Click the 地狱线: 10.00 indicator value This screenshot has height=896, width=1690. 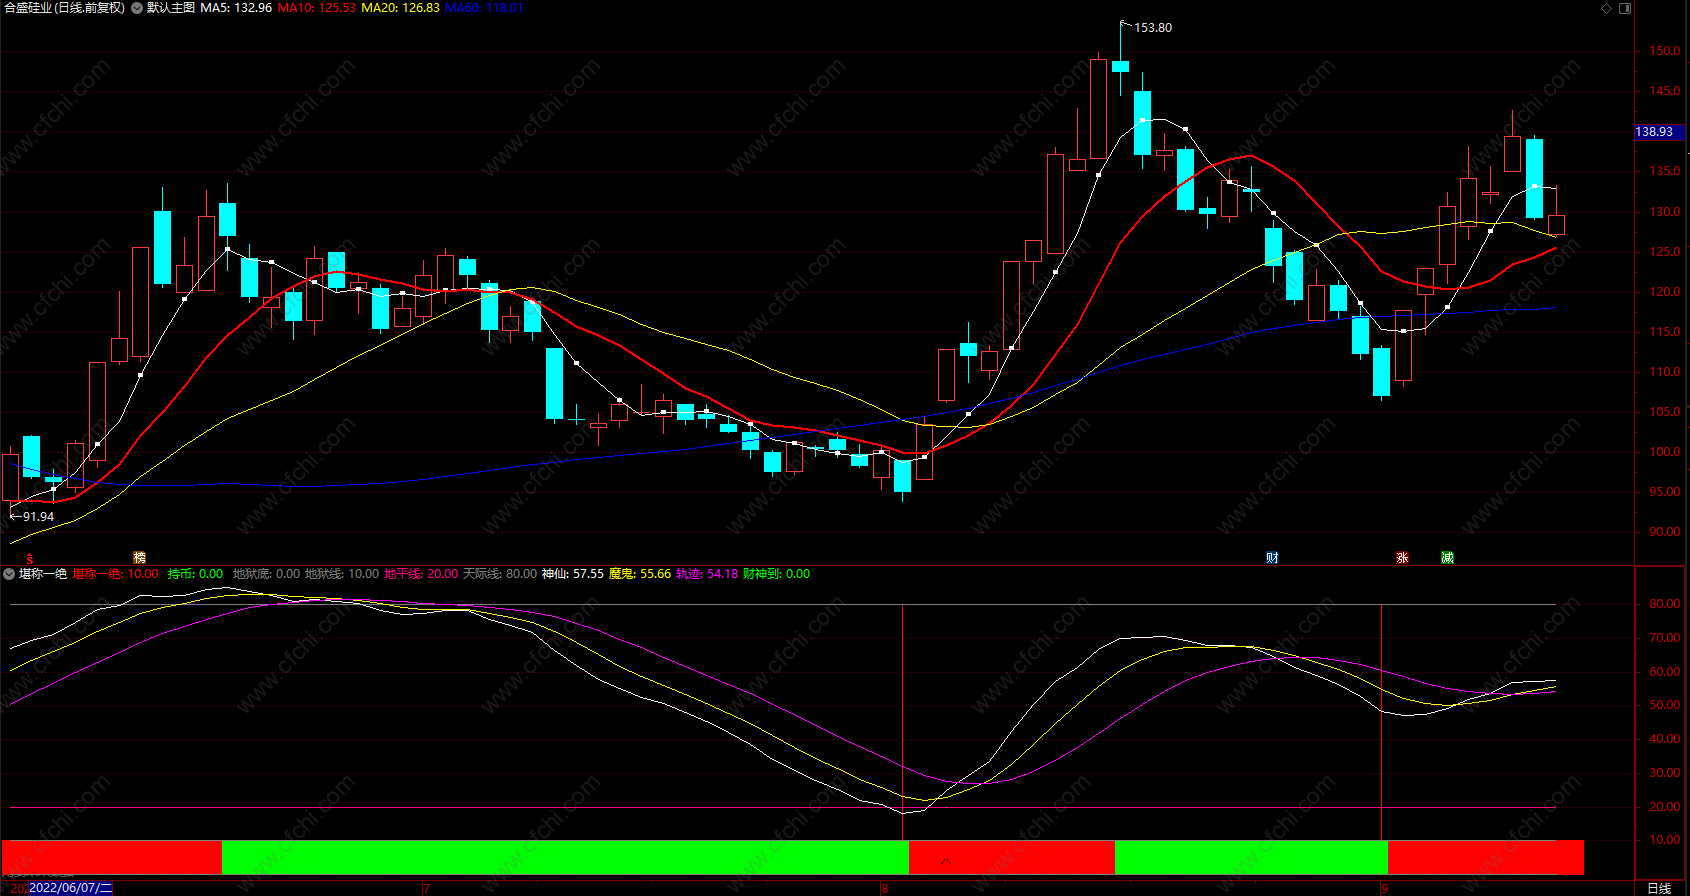pos(342,574)
